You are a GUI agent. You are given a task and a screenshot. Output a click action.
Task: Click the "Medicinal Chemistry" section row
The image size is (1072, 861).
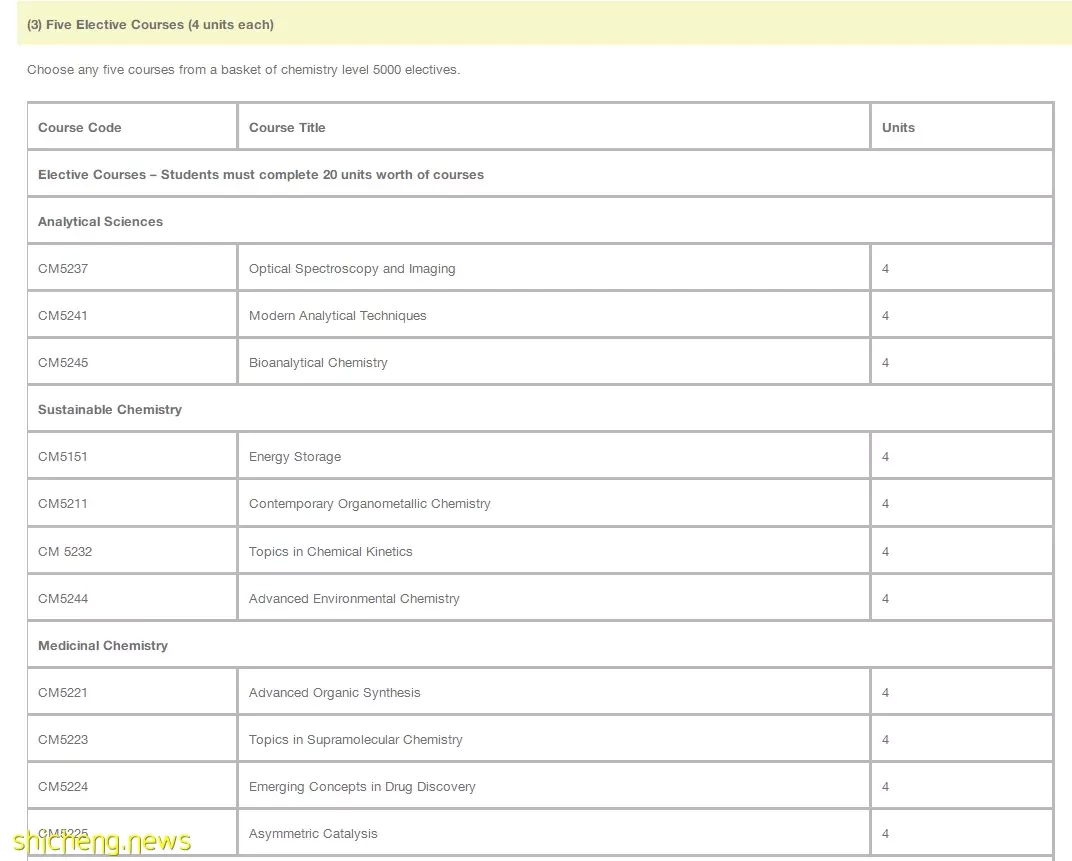click(540, 646)
